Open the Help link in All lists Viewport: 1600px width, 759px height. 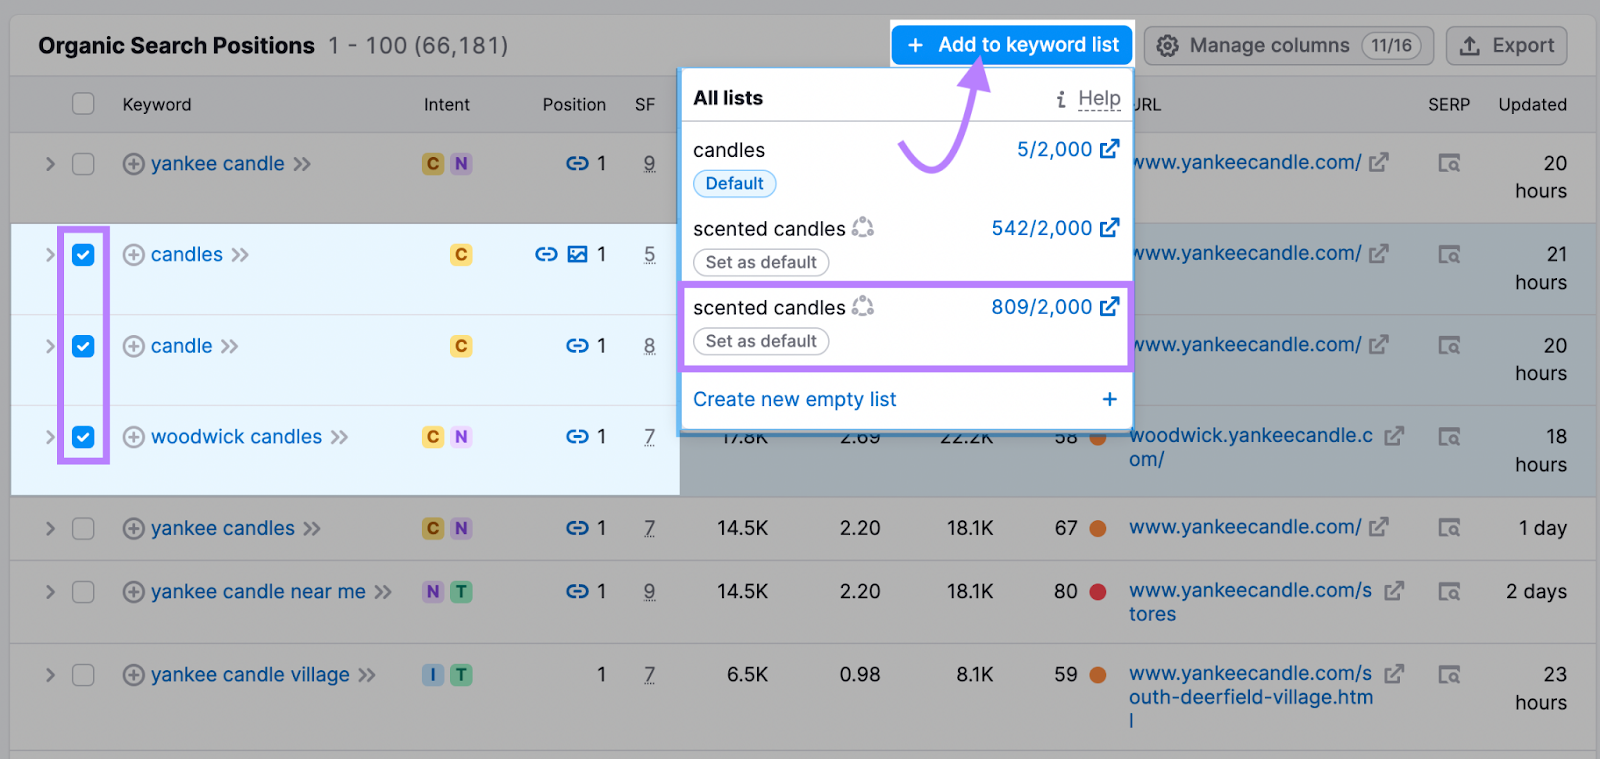pos(1099,98)
